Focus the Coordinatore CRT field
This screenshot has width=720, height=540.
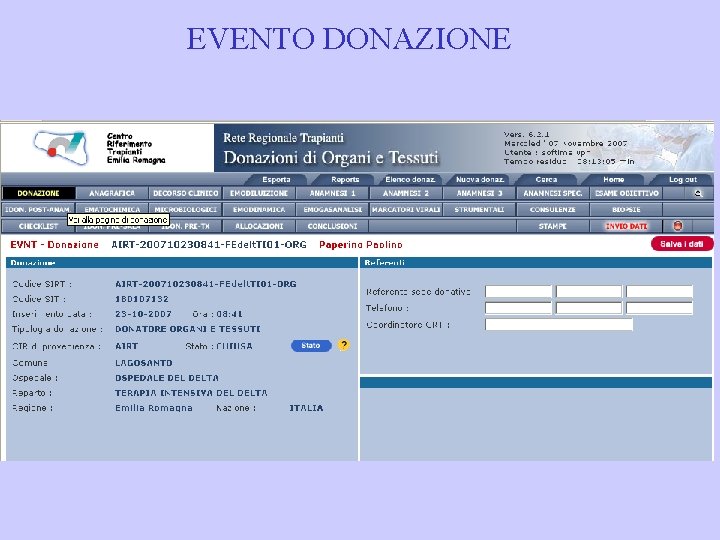(x=559, y=324)
